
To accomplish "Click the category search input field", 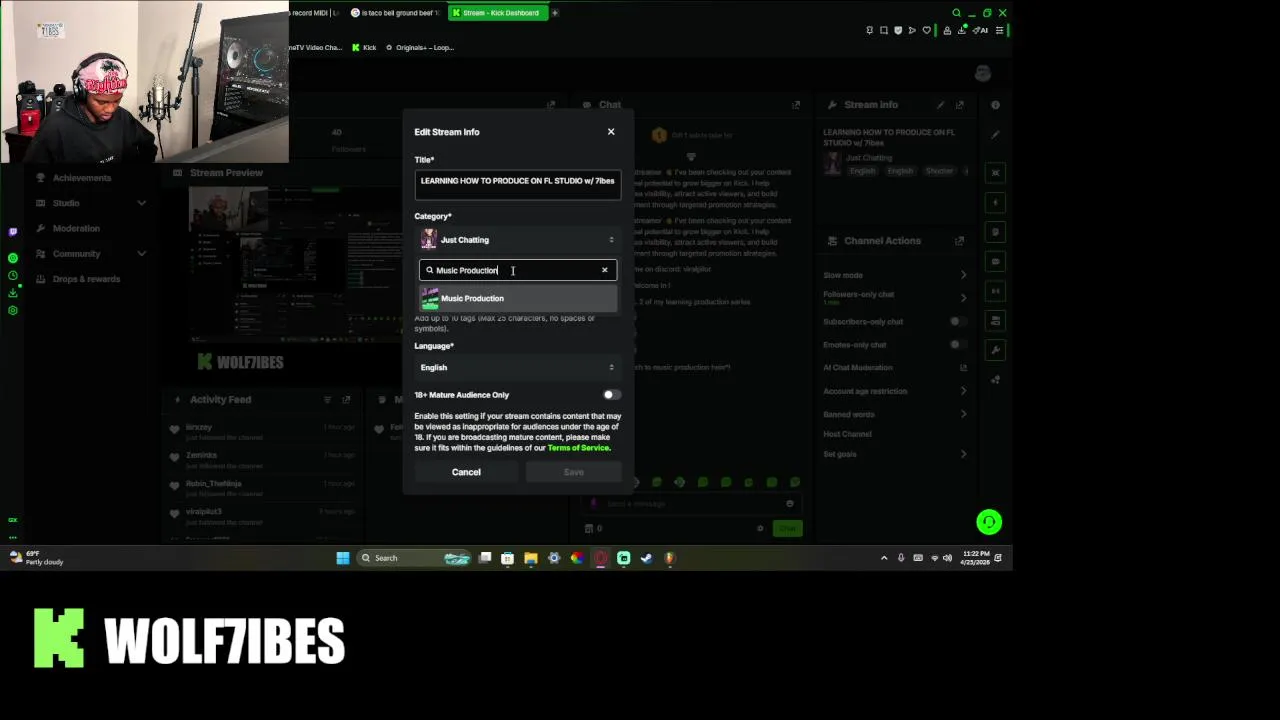I will point(515,270).
